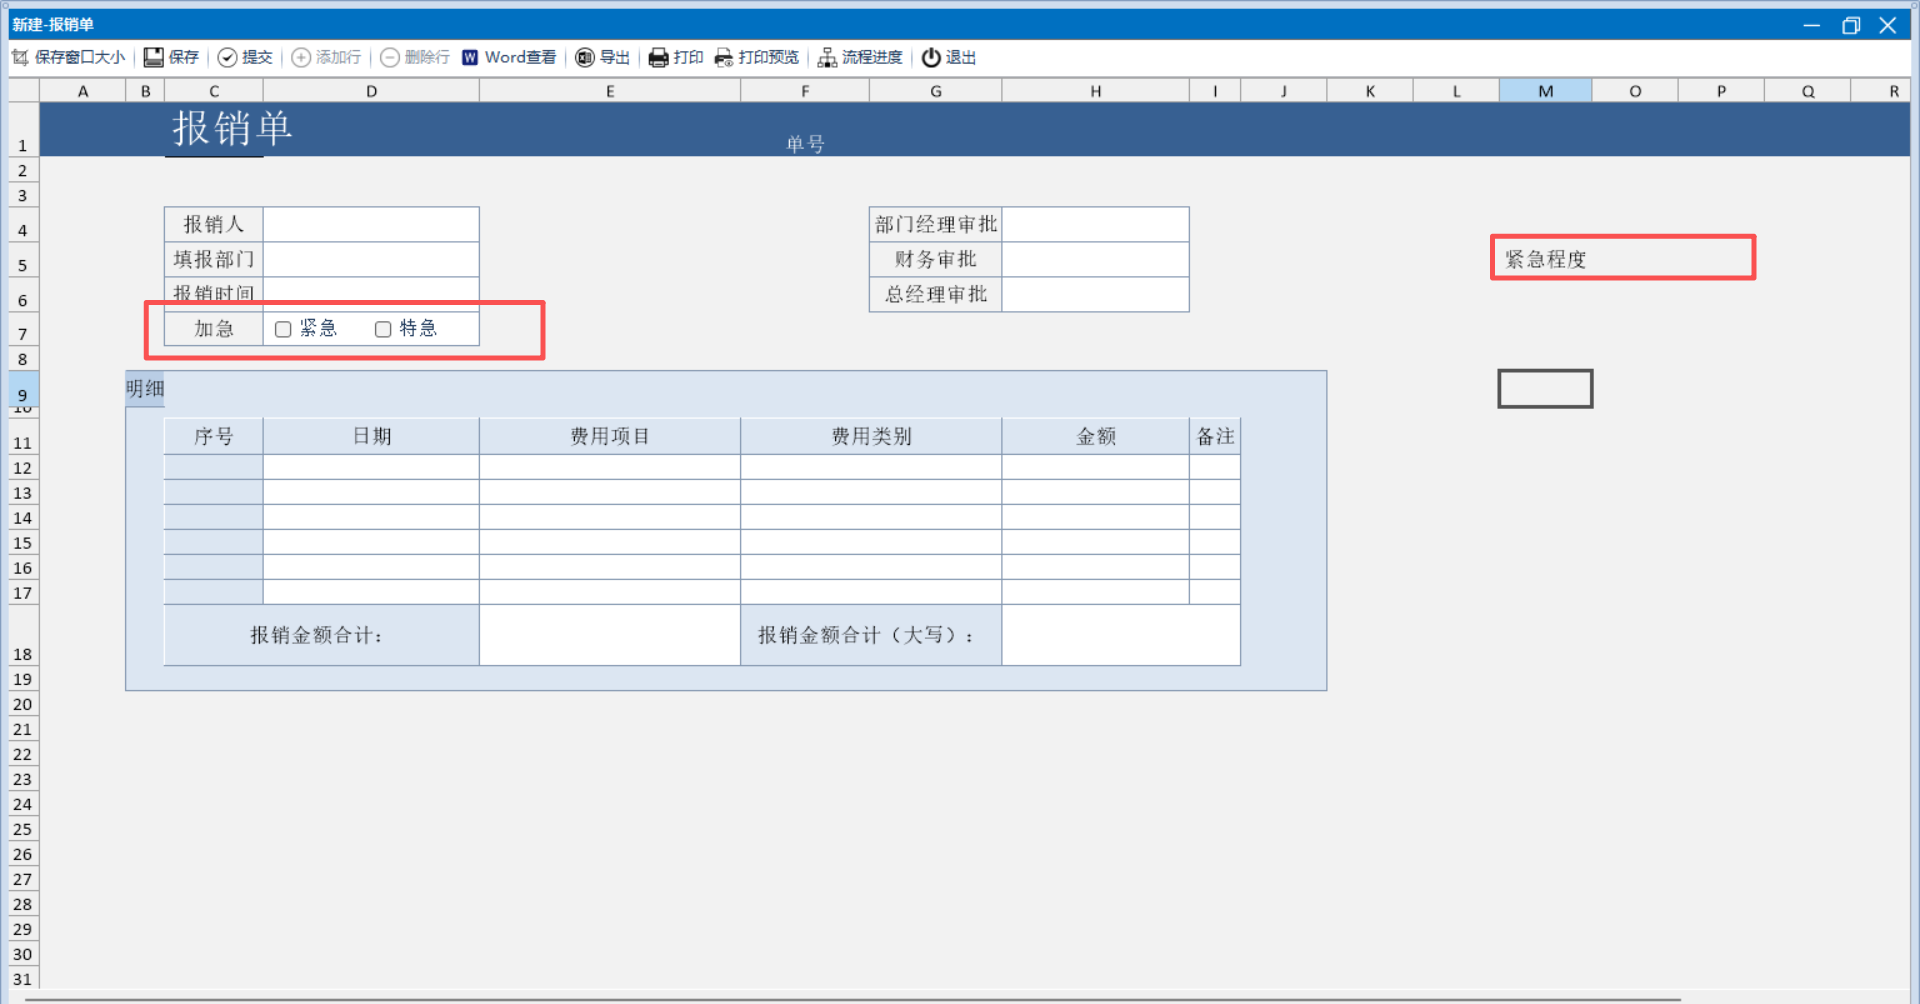The width and height of the screenshot is (1920, 1004).
Task: Click the 报销人 input cell
Action: coord(371,224)
